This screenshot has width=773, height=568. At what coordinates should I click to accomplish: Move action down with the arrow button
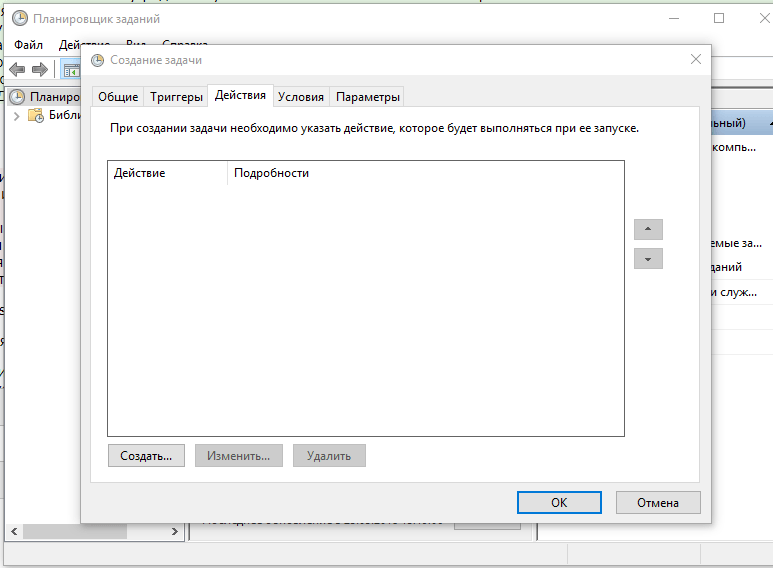pyautogui.click(x=648, y=259)
